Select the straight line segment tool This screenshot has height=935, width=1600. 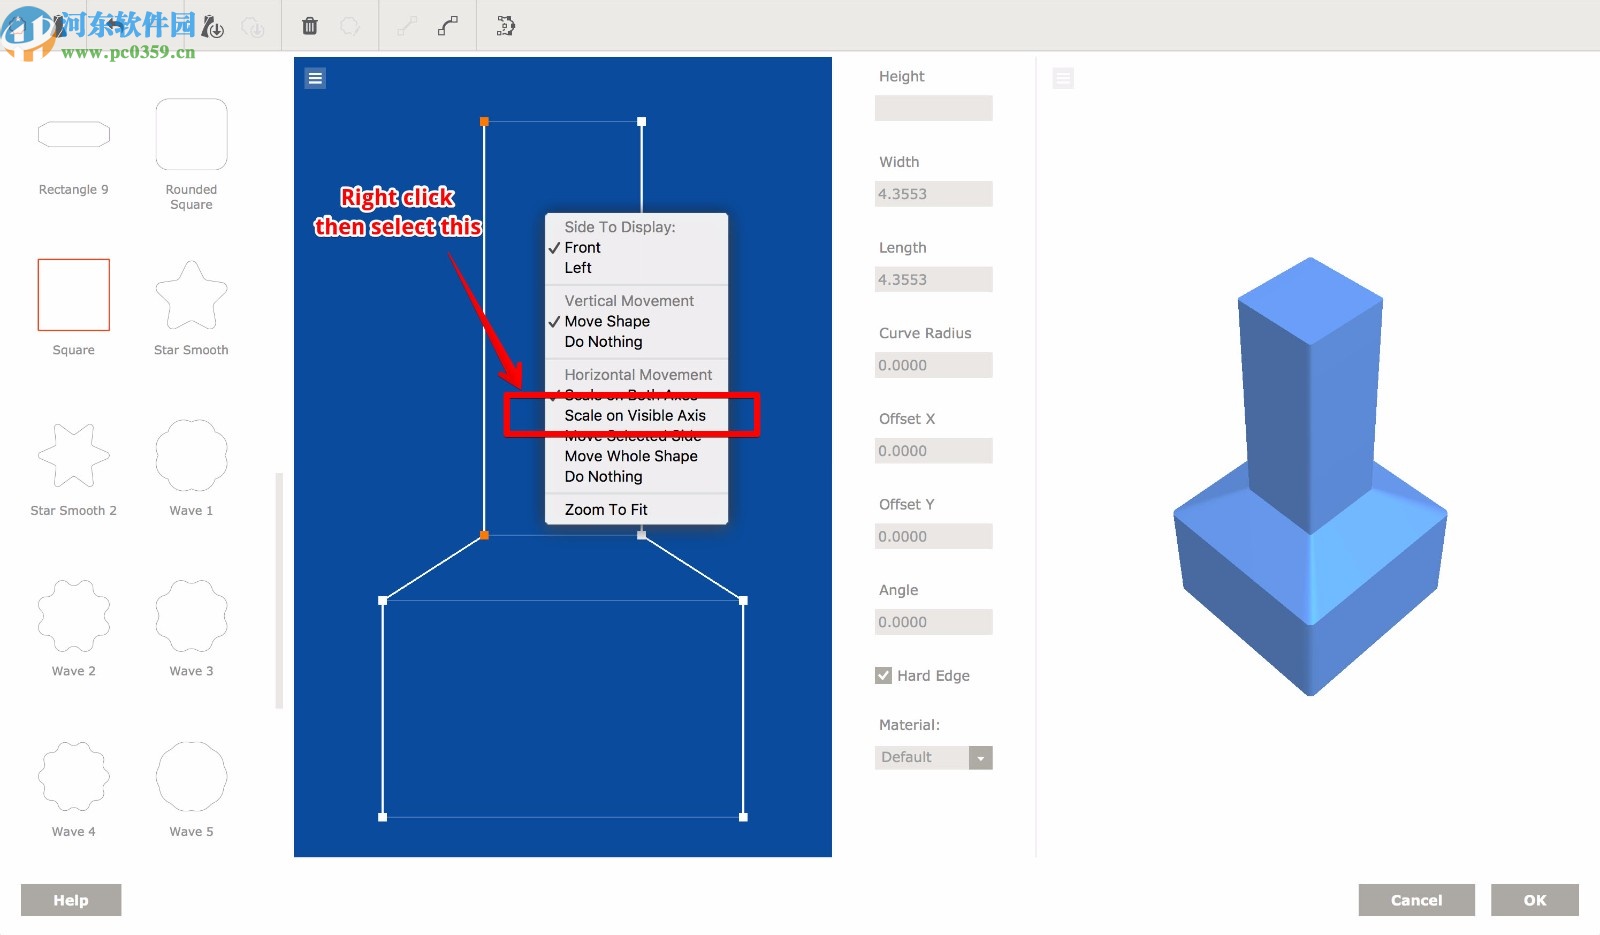click(408, 26)
